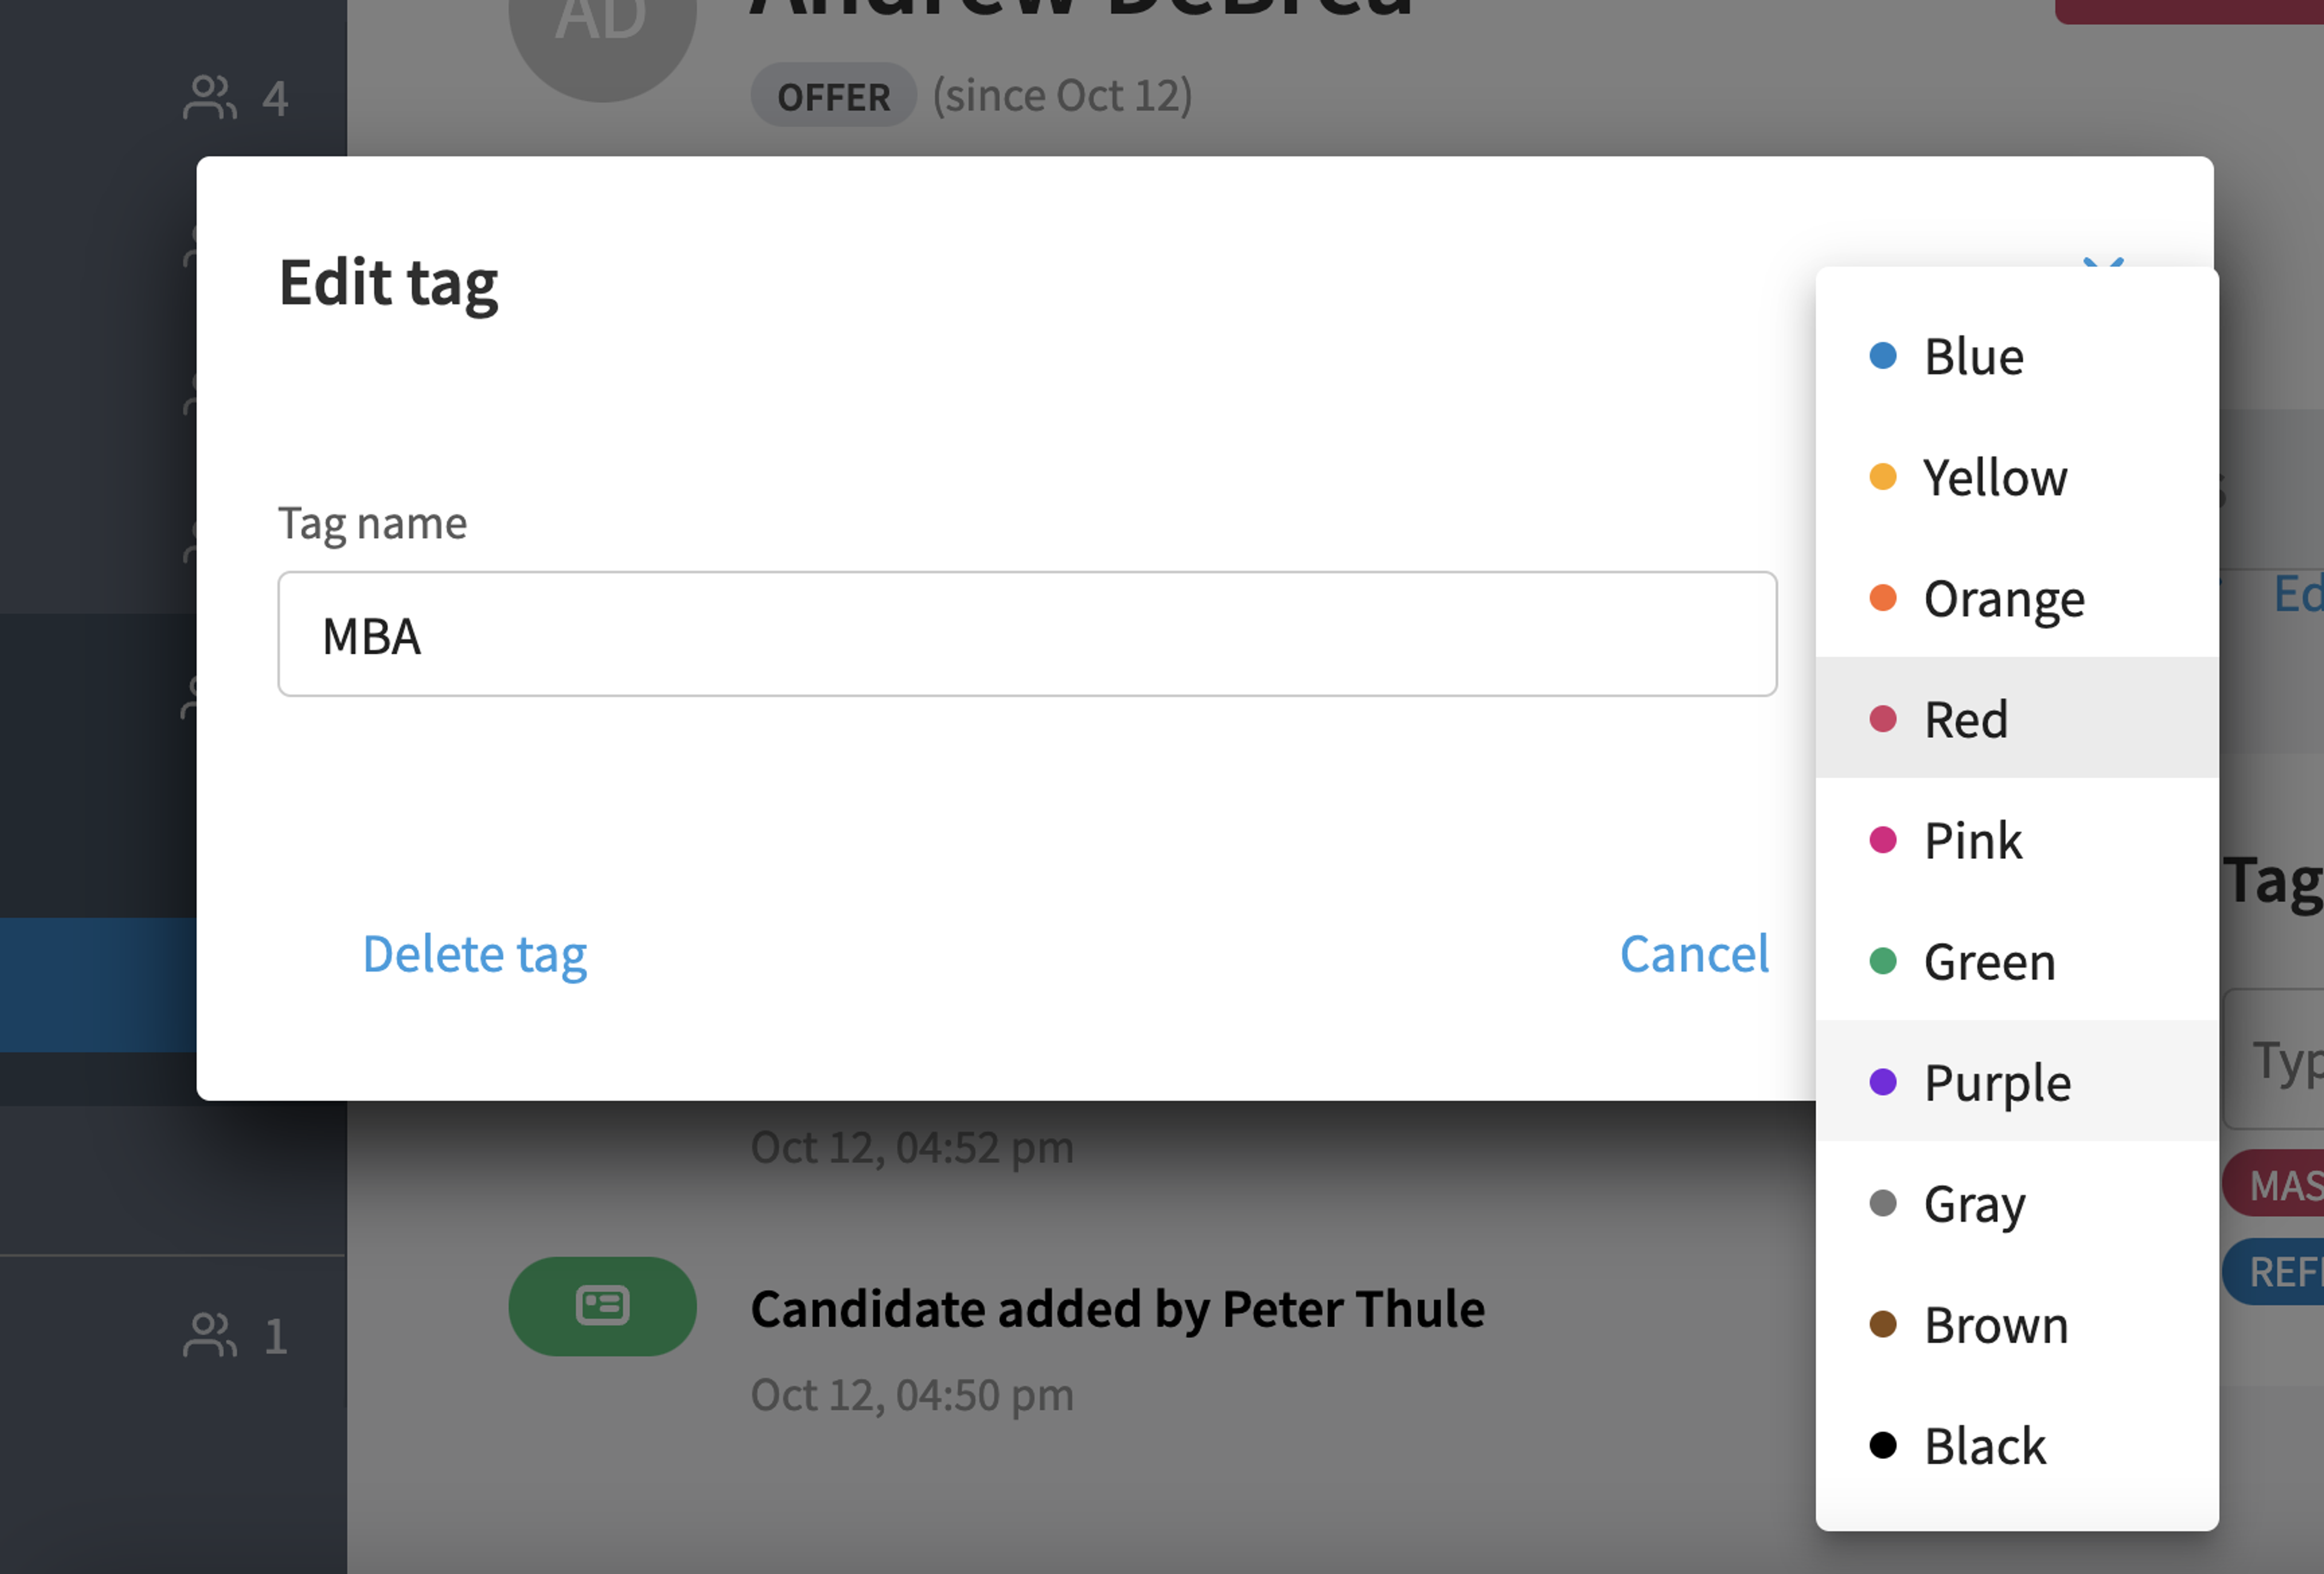Click the people icon showing 4
2324x1574 pixels.
point(210,98)
